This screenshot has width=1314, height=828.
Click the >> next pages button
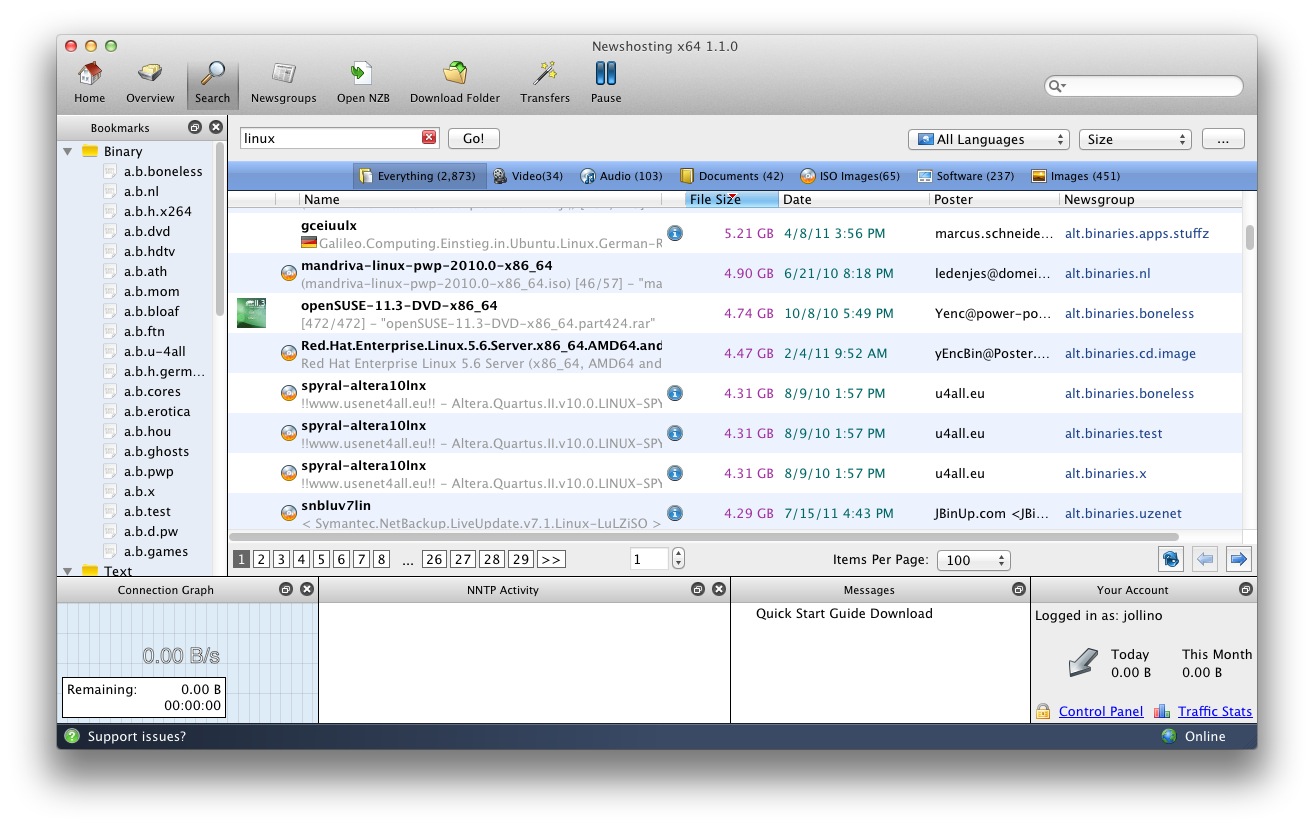[551, 560]
